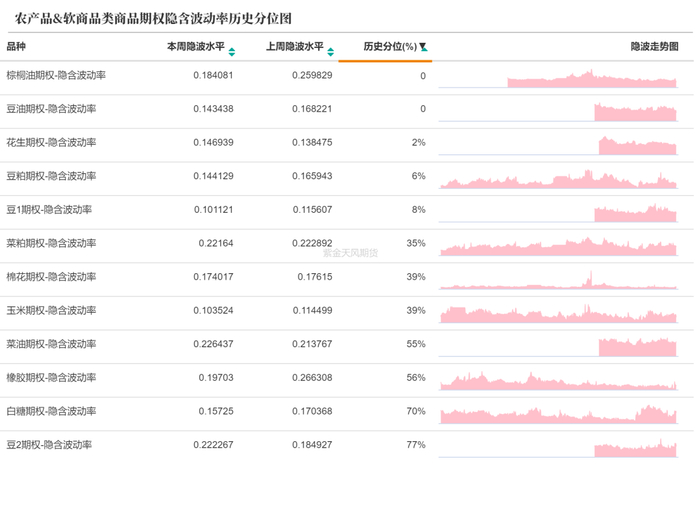Viewport: 700px width, 512px height.
Task: Select the 历史分位(%) header label
Action: tap(389, 47)
